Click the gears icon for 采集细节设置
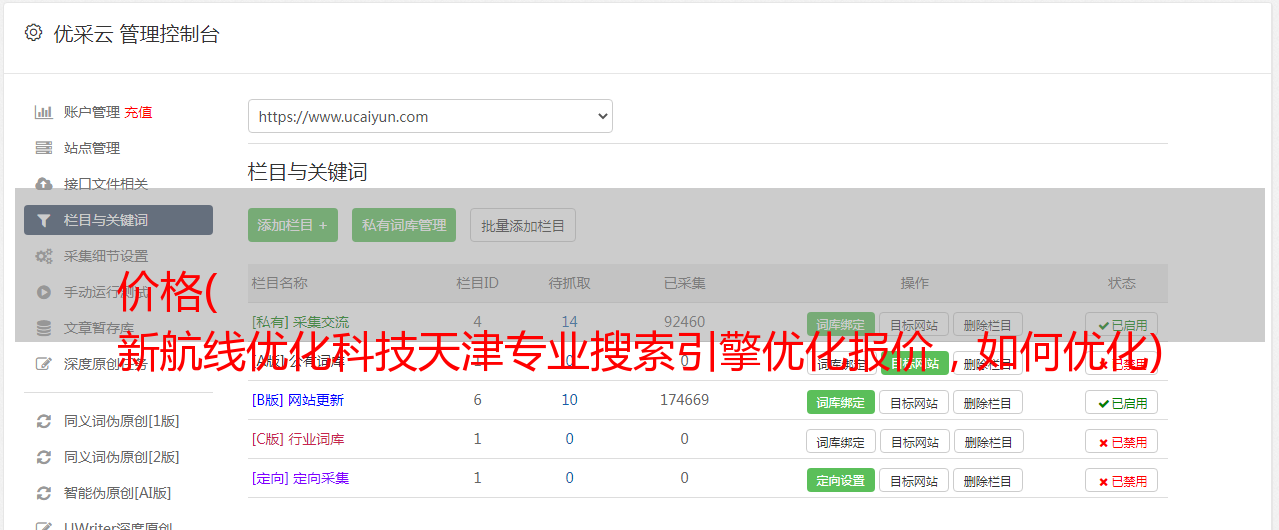 [44, 256]
